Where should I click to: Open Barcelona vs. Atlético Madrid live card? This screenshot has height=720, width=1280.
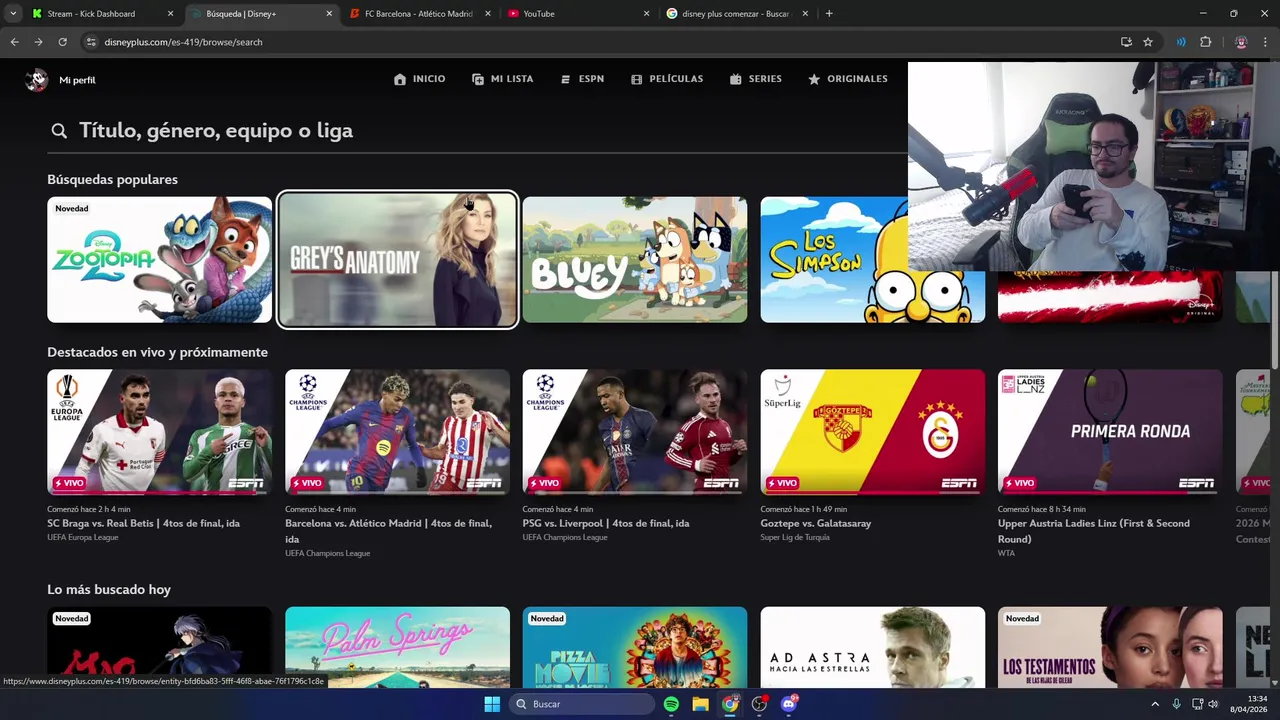pos(397,433)
